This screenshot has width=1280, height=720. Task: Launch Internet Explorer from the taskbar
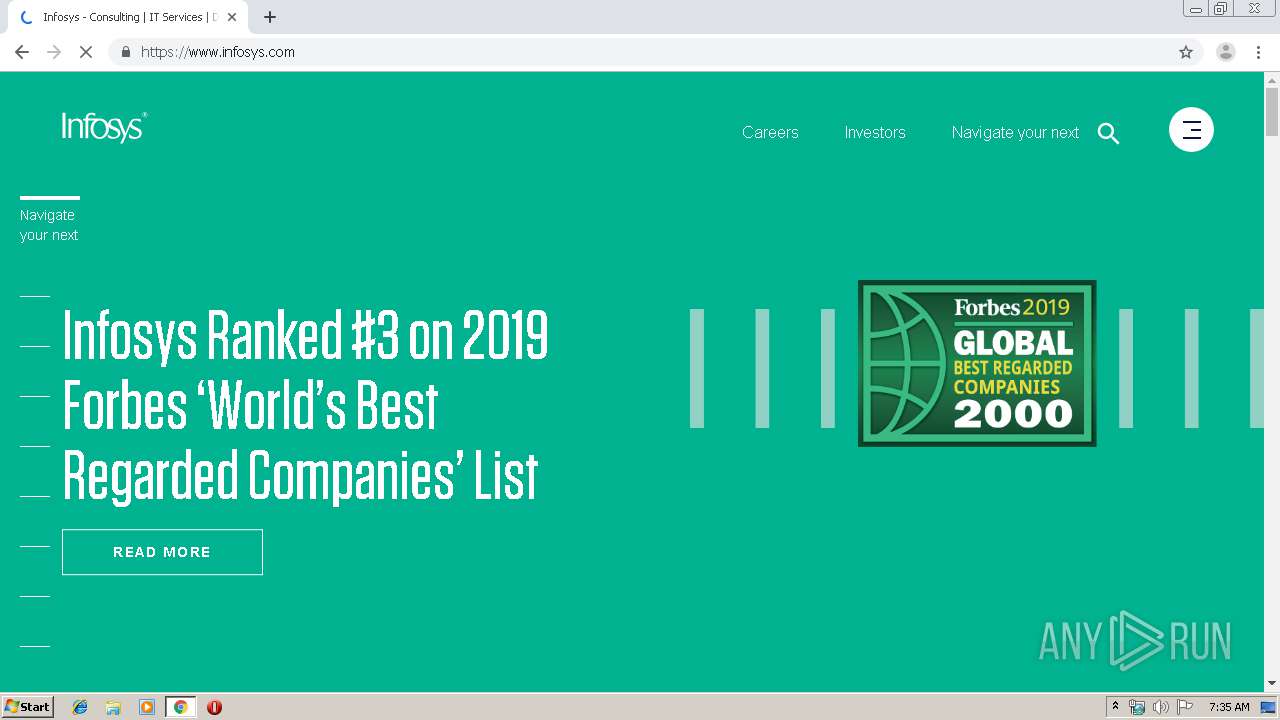[80, 707]
